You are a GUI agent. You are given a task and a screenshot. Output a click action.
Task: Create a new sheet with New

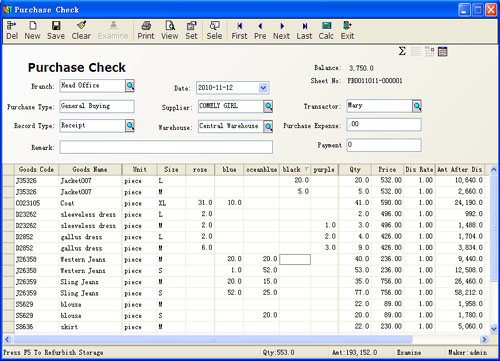coord(32,30)
